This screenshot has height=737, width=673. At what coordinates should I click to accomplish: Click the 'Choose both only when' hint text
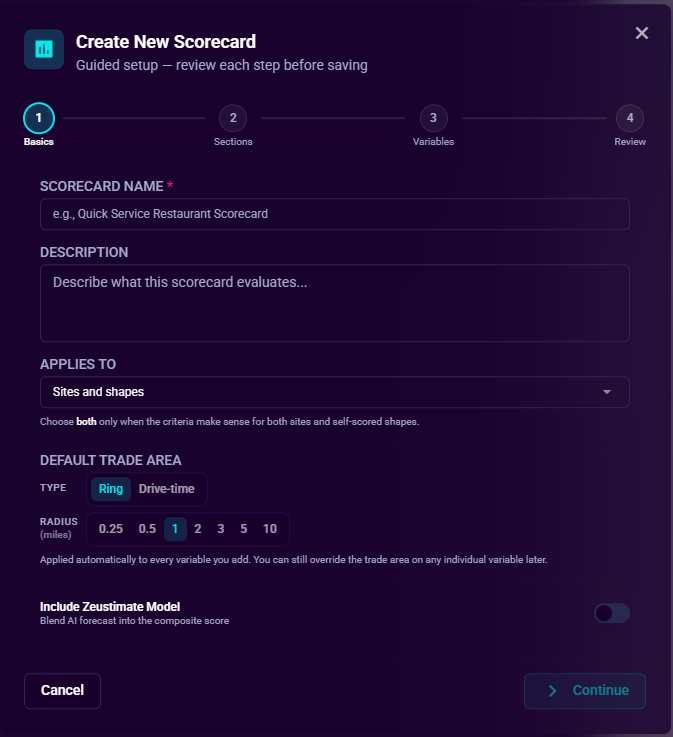point(229,421)
